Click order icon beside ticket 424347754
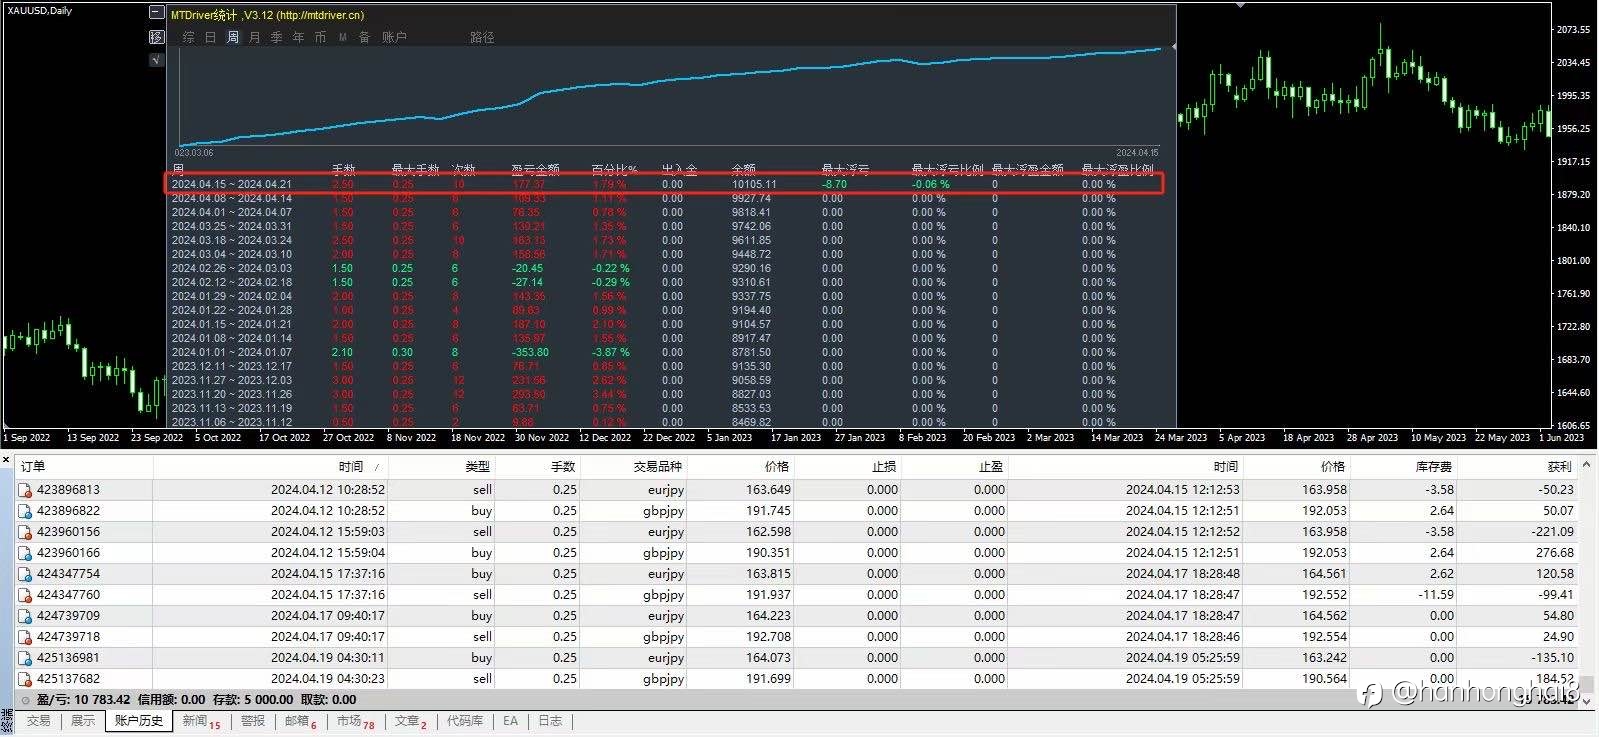The height and width of the screenshot is (737, 1599). (25, 574)
